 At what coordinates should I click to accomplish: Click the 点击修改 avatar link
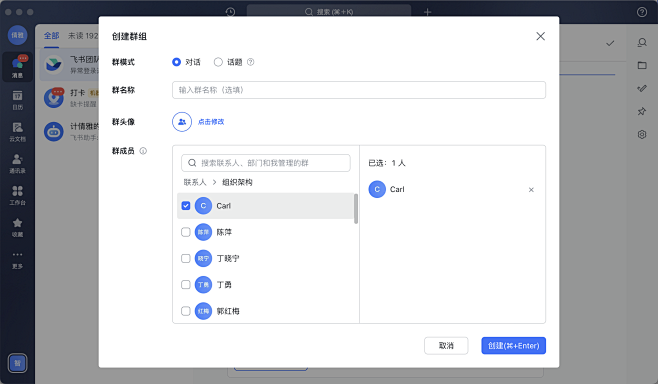pos(211,122)
